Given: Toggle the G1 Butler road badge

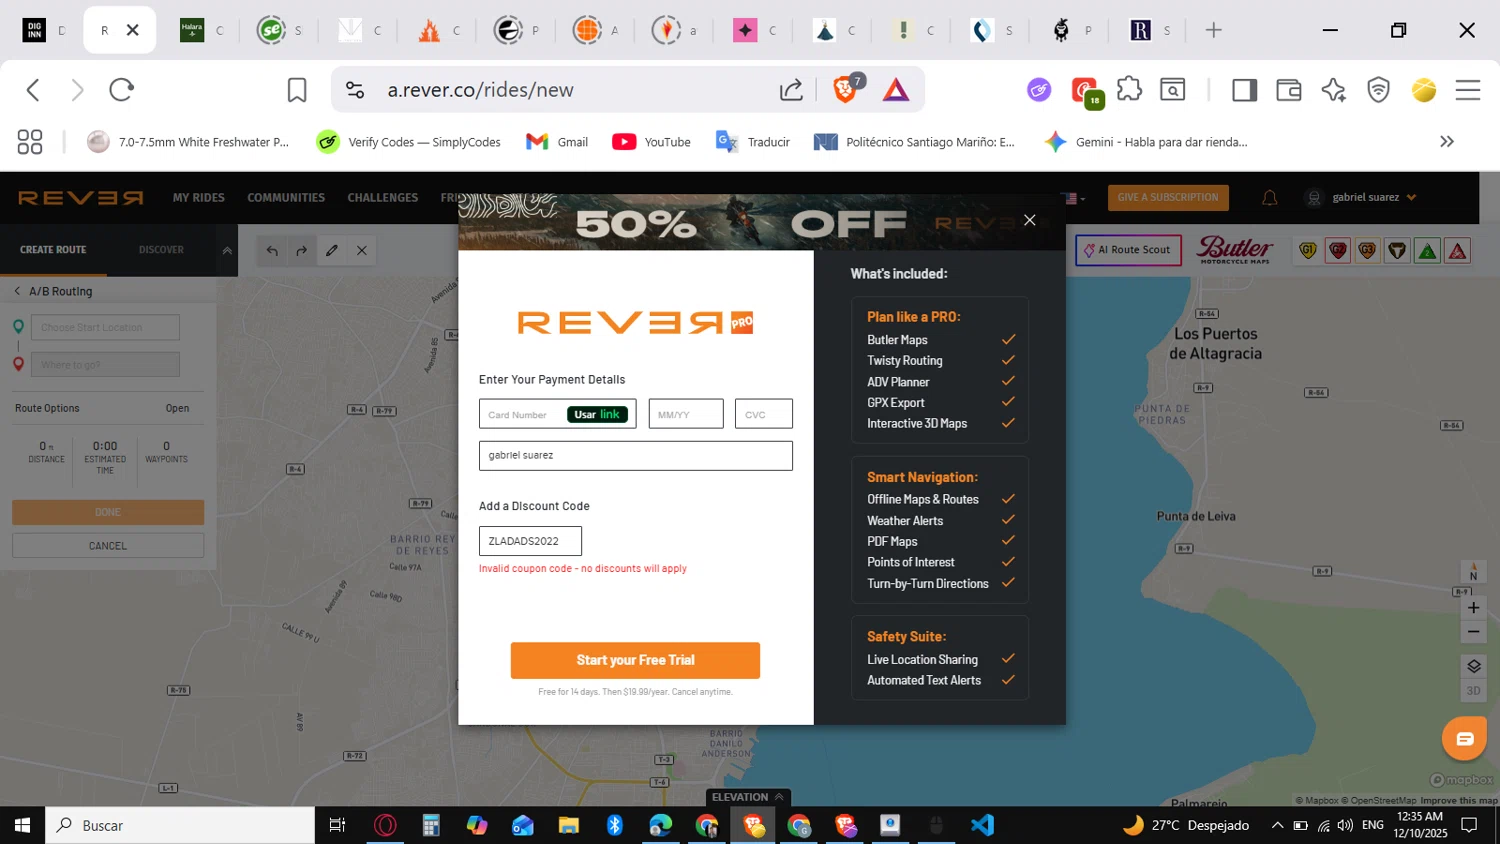Looking at the screenshot, I should 1308,251.
